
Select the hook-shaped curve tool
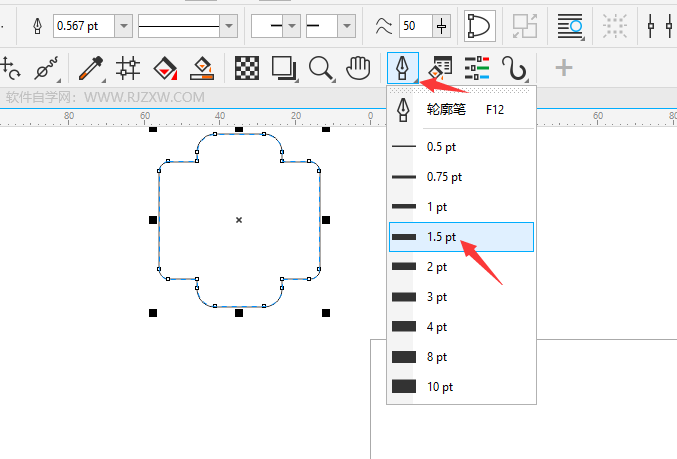pos(514,68)
